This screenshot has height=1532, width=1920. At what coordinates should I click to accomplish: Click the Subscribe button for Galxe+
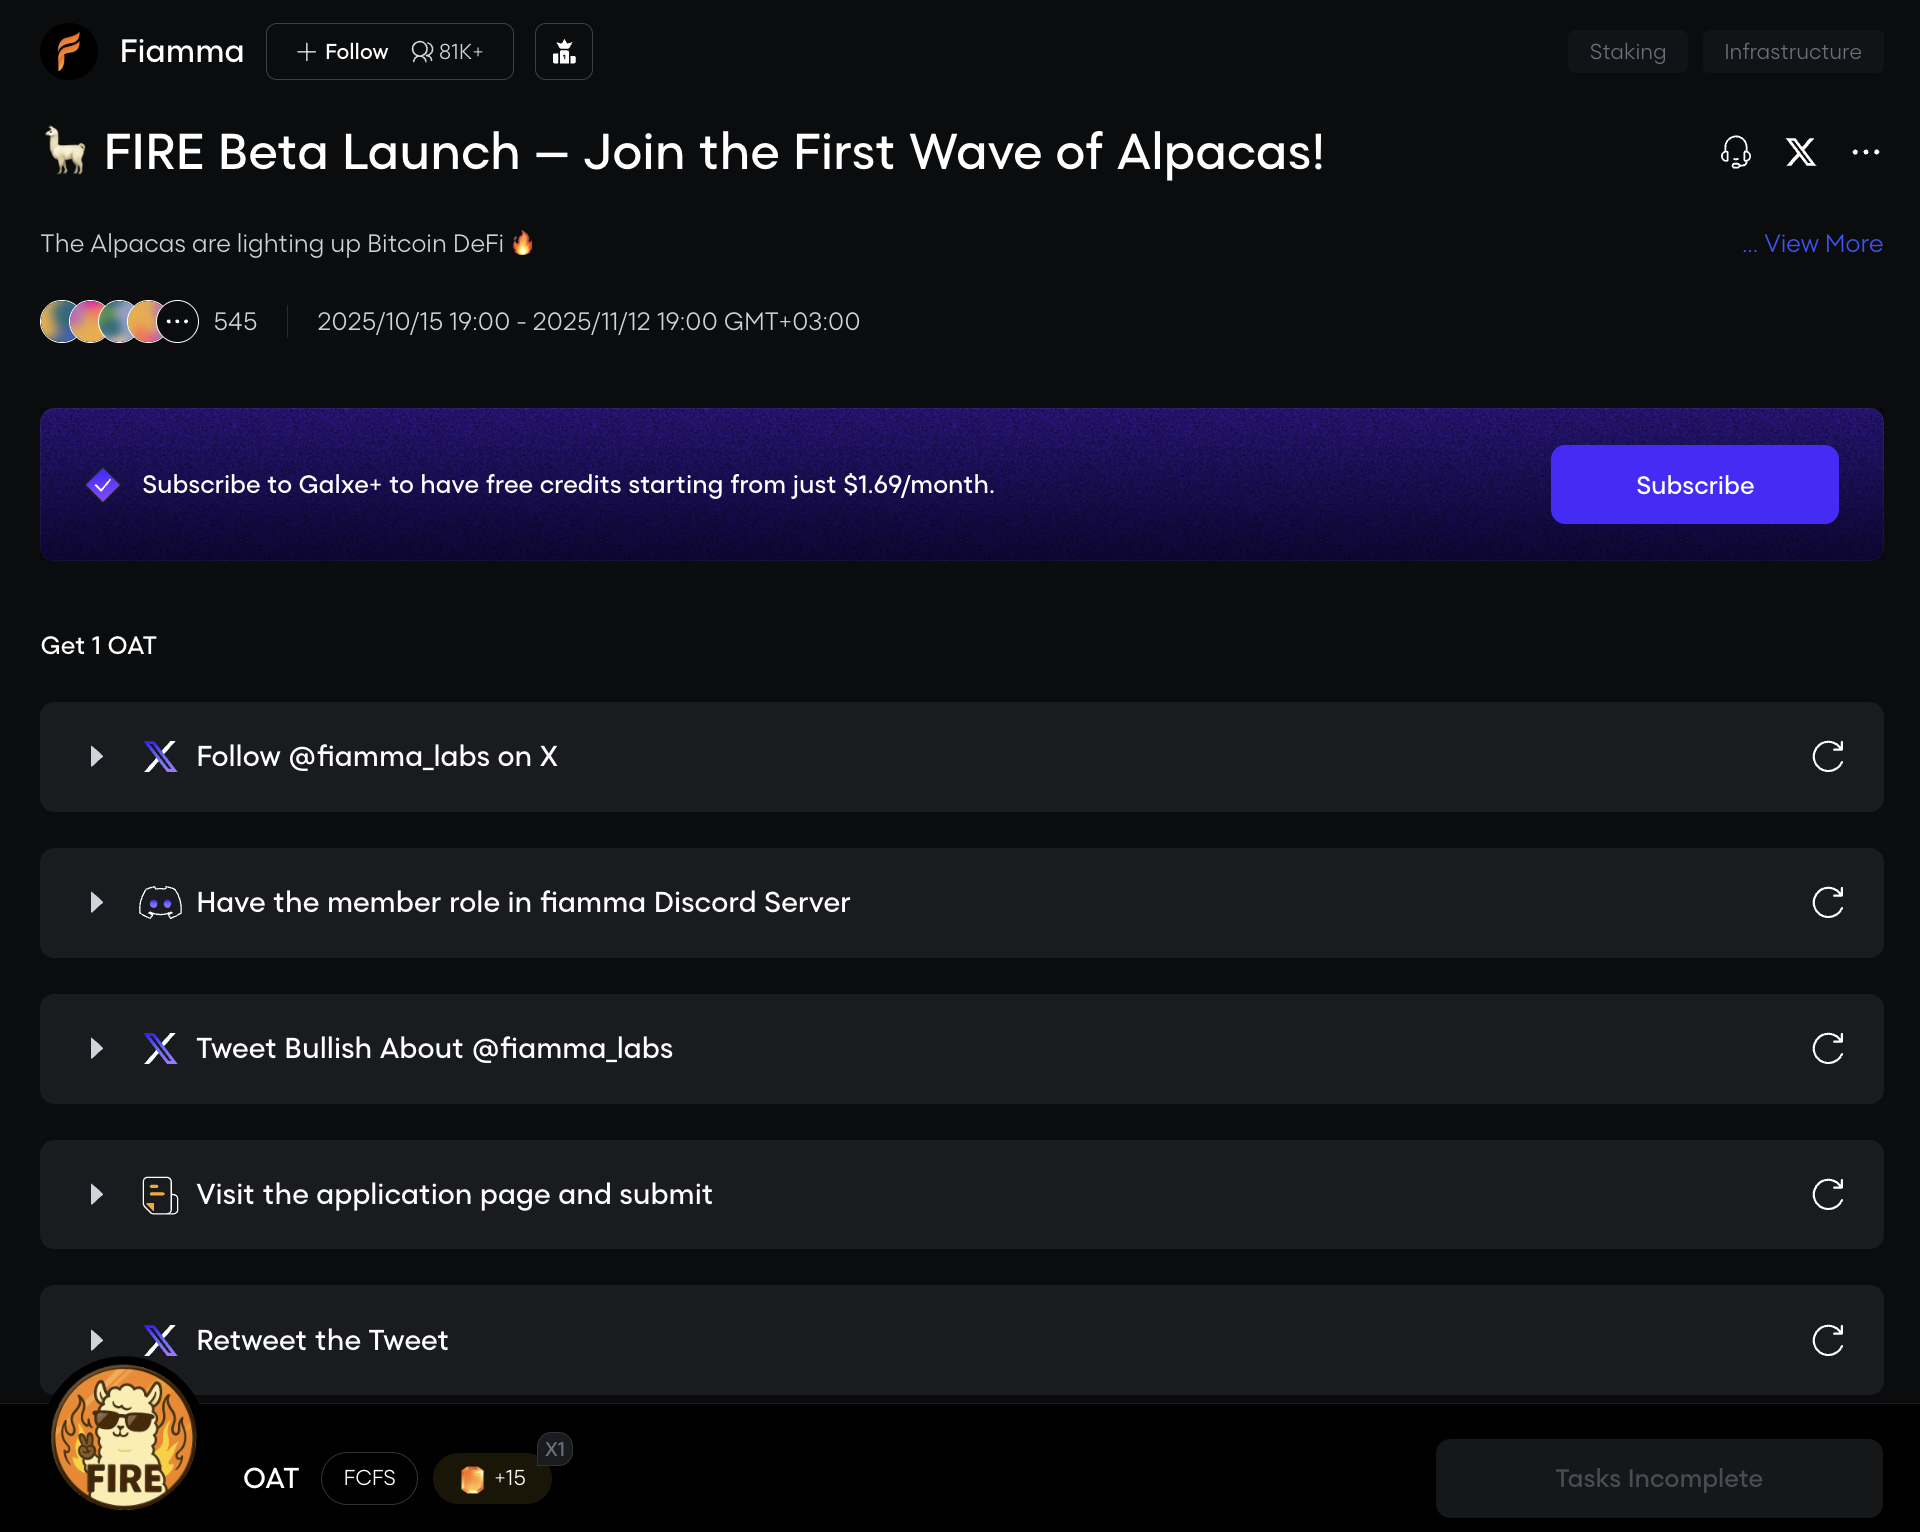[x=1694, y=485]
